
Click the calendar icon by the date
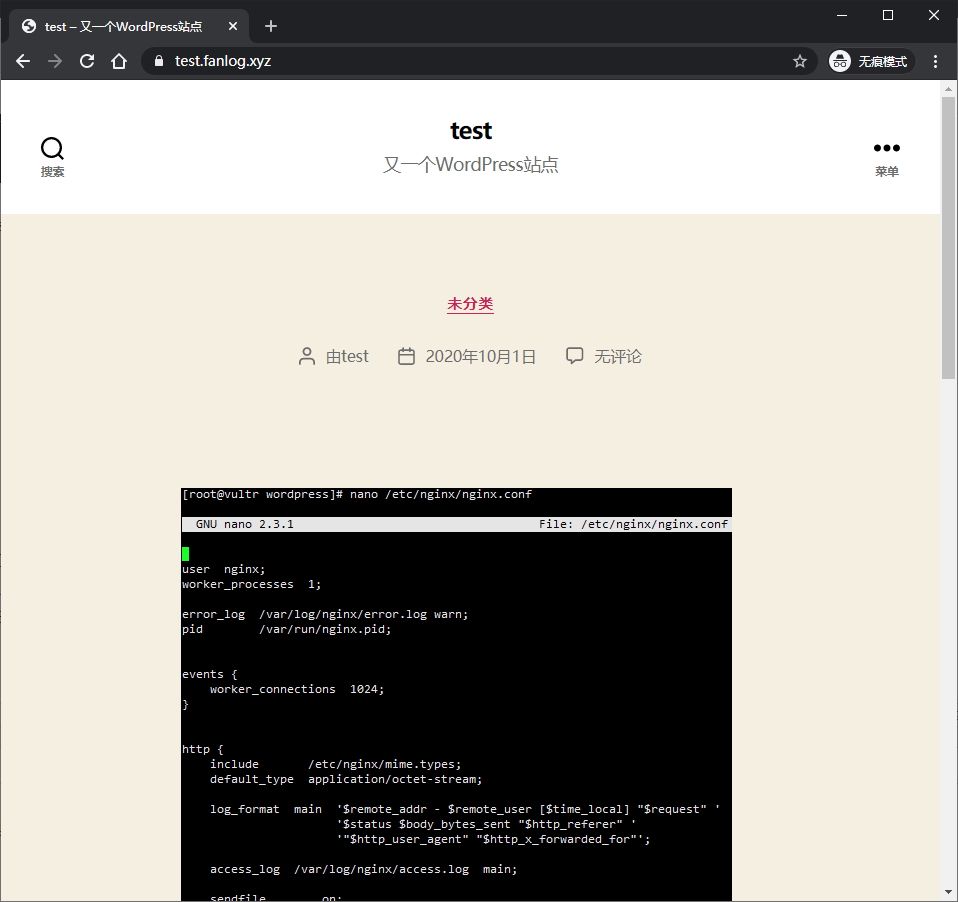point(406,356)
